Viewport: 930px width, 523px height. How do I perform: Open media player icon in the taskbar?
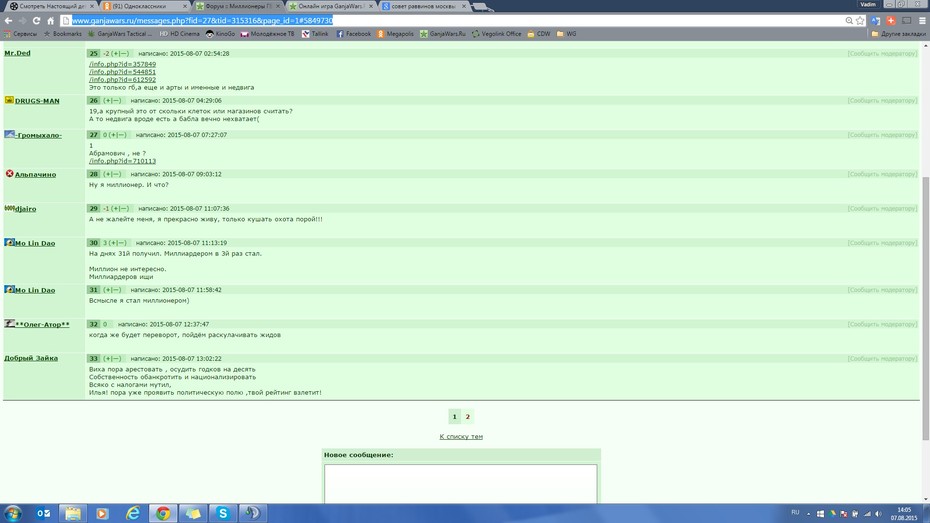tap(103, 513)
